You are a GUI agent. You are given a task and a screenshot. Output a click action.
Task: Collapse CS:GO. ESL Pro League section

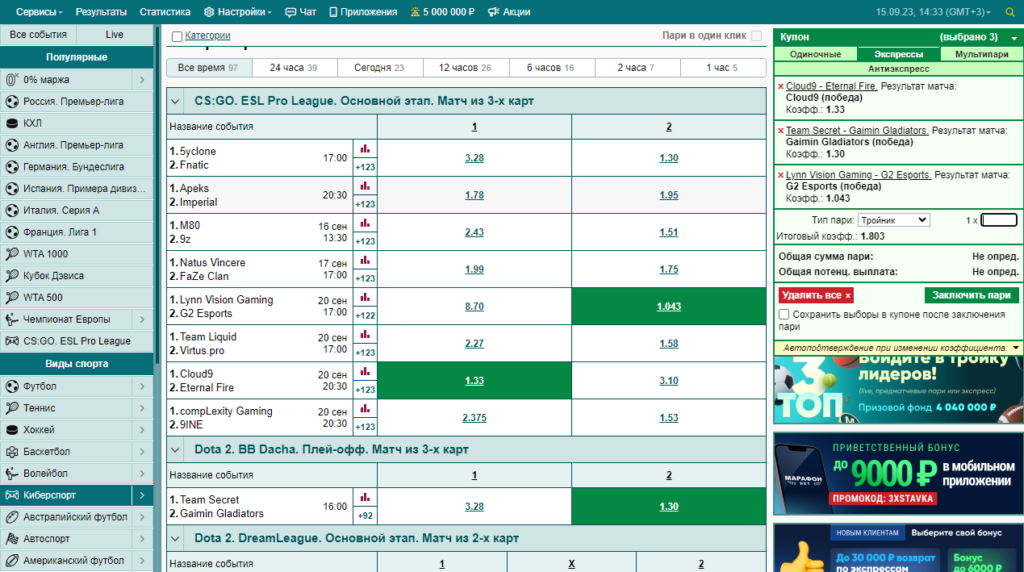point(175,101)
